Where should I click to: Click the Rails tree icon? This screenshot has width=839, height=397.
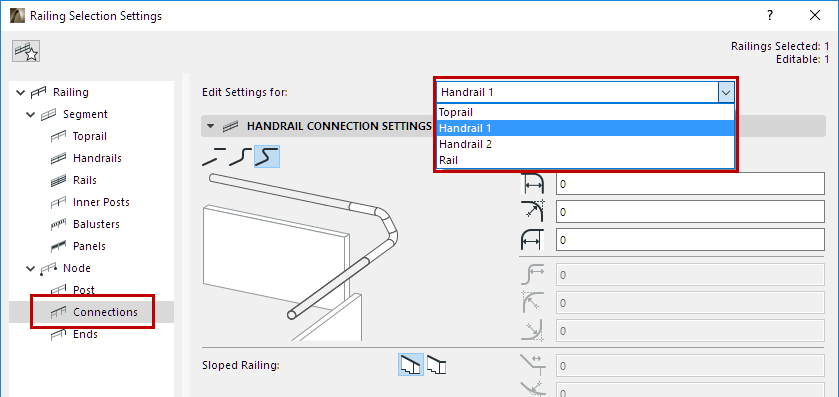[x=58, y=181]
